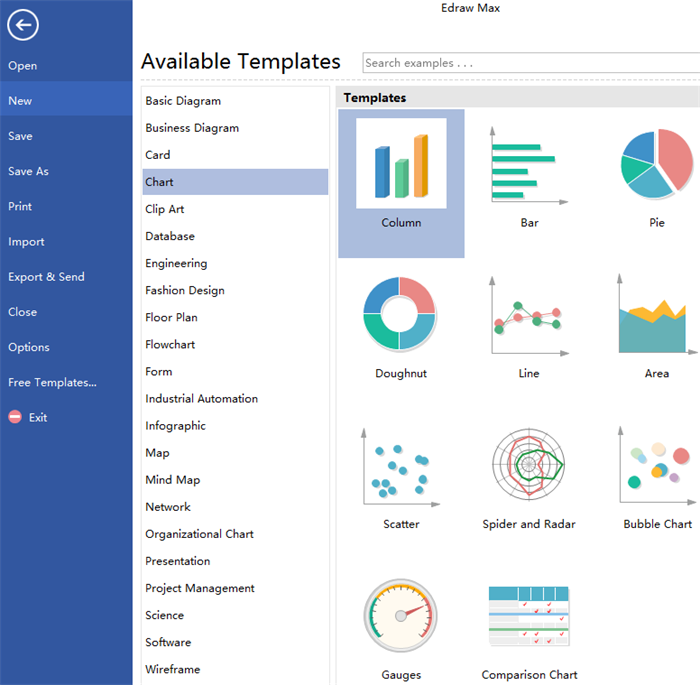Select the Engineering category

tap(235, 263)
